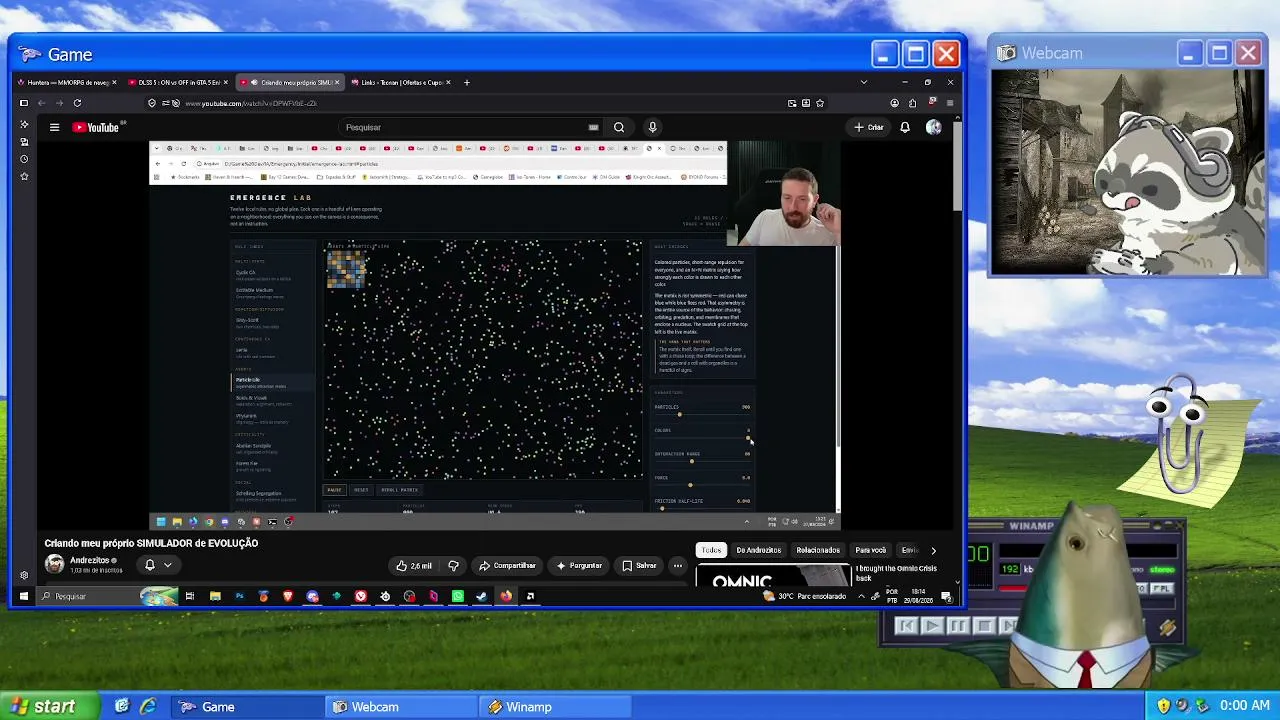Open the browser main menu icon
The width and height of the screenshot is (1280, 720).
[x=950, y=103]
